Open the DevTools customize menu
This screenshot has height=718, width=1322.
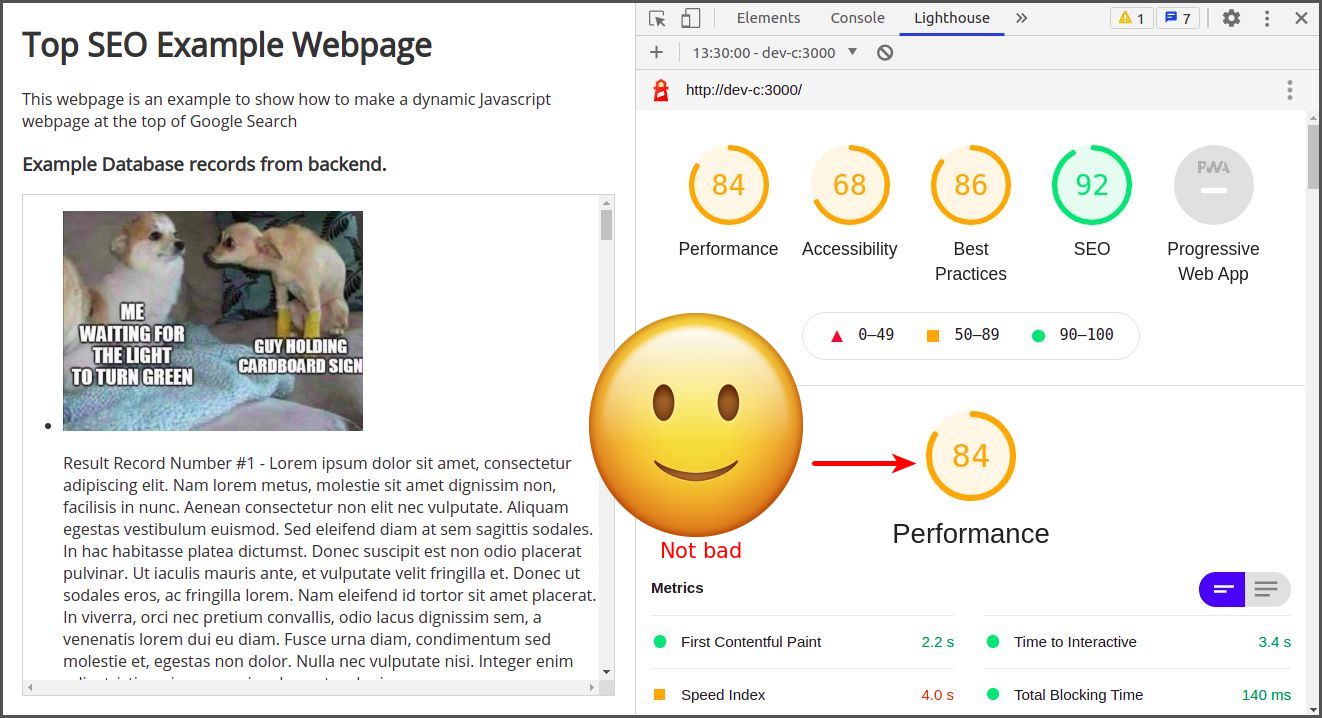pyautogui.click(x=1266, y=17)
